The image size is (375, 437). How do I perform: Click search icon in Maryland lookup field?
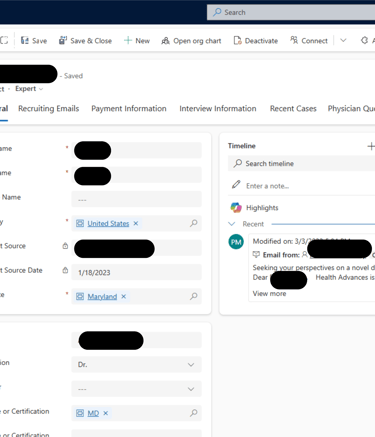pos(194,296)
